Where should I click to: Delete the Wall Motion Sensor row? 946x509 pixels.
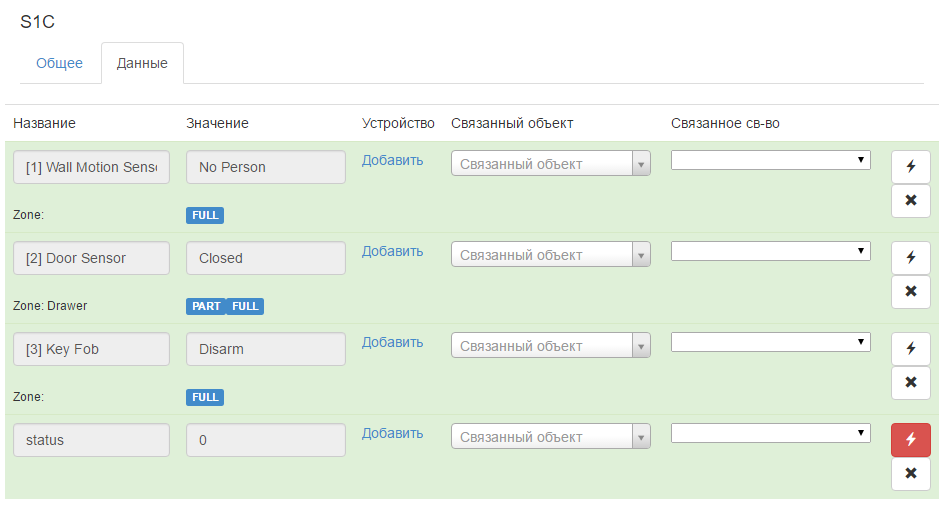[x=910, y=201]
